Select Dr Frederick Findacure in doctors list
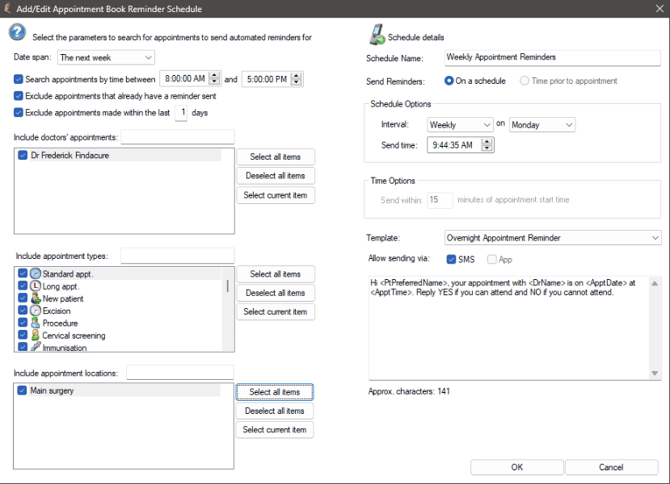This screenshot has width=670, height=484. (68, 156)
